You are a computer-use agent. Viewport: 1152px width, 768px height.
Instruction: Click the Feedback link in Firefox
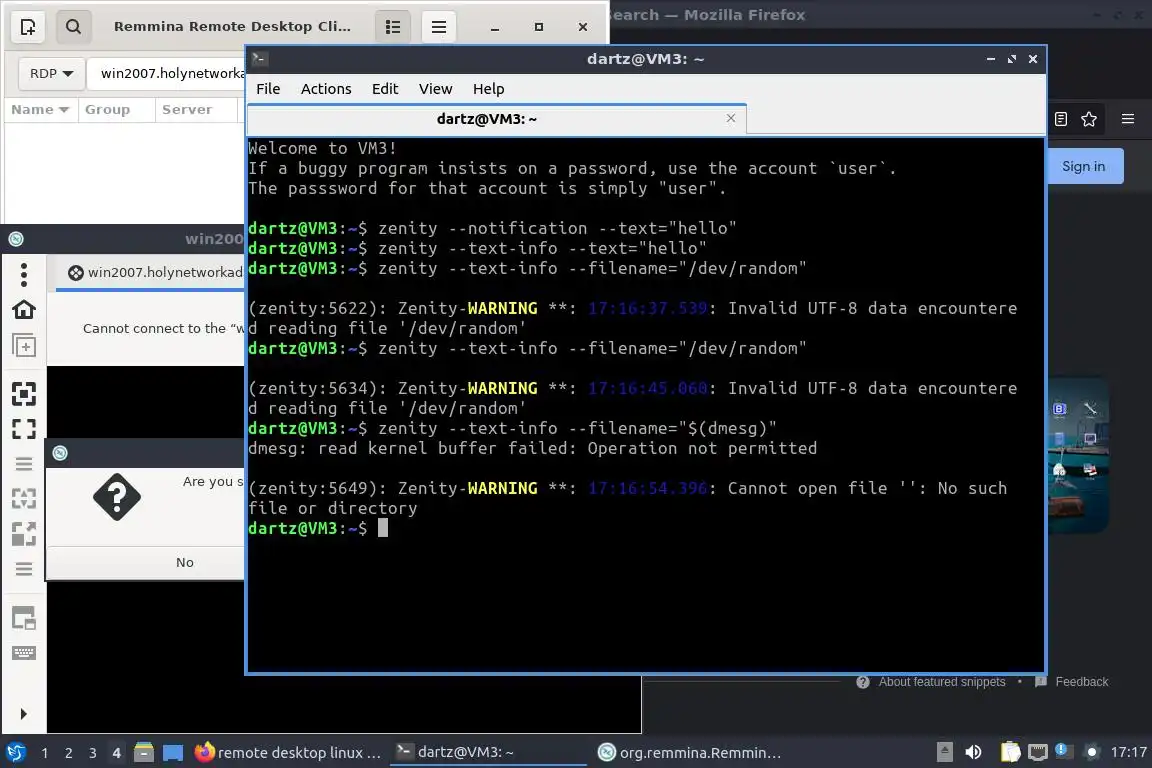click(1081, 682)
